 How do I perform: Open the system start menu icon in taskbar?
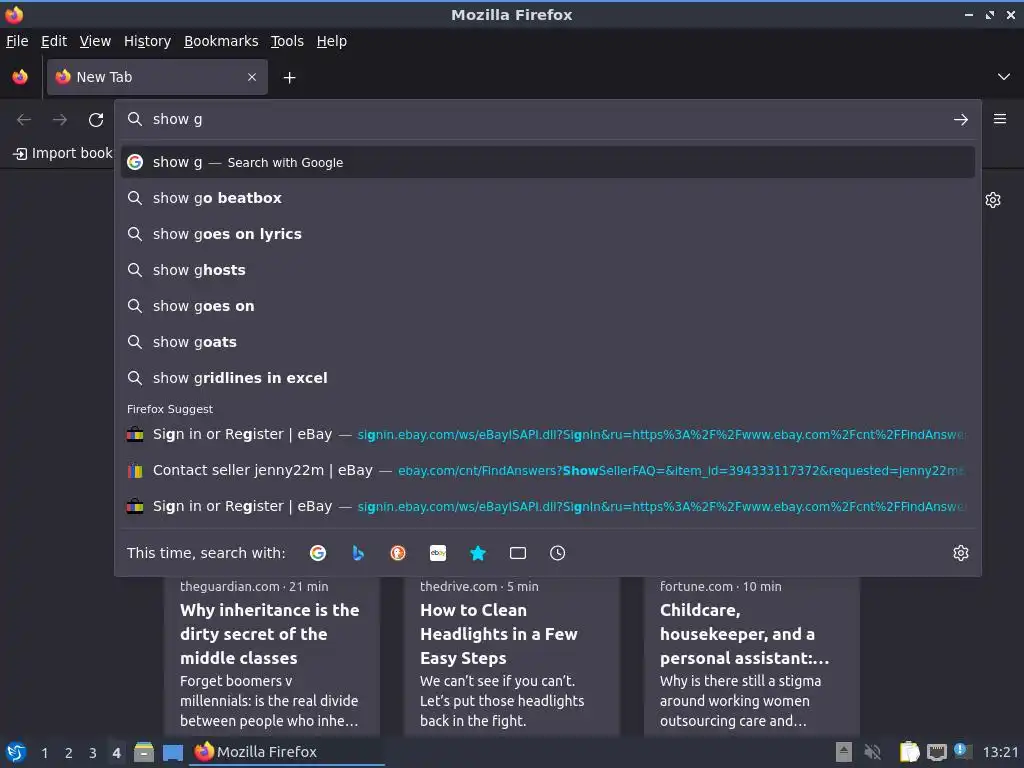pyautogui.click(x=16, y=752)
